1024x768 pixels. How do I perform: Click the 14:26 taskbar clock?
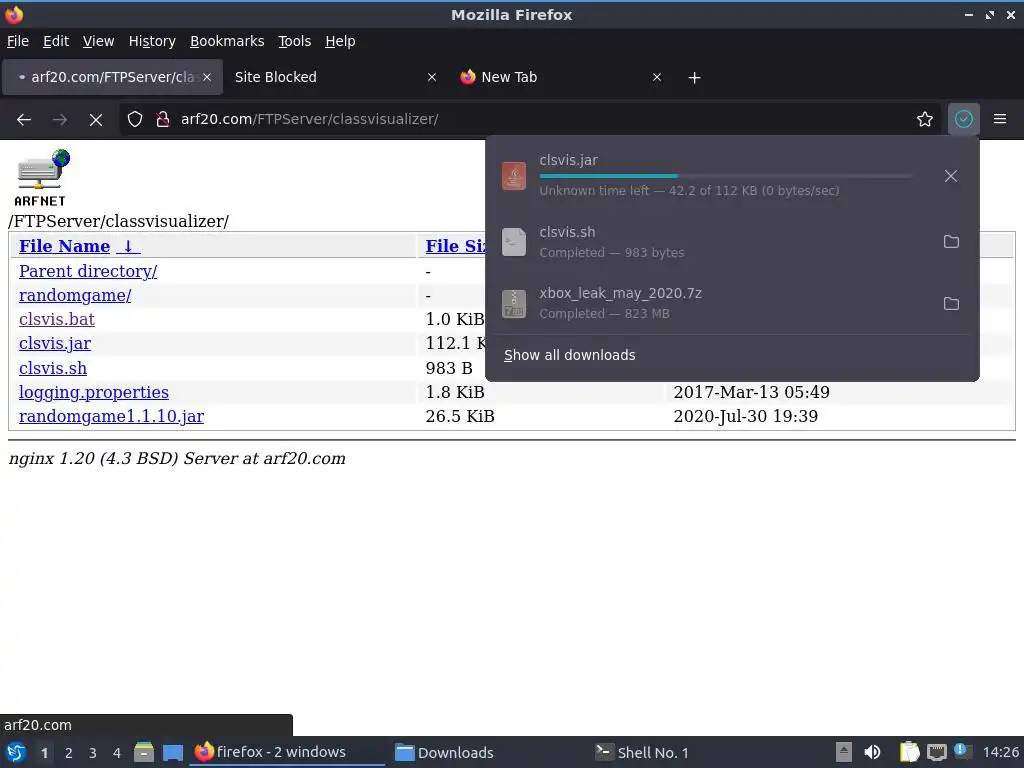coord(1000,752)
